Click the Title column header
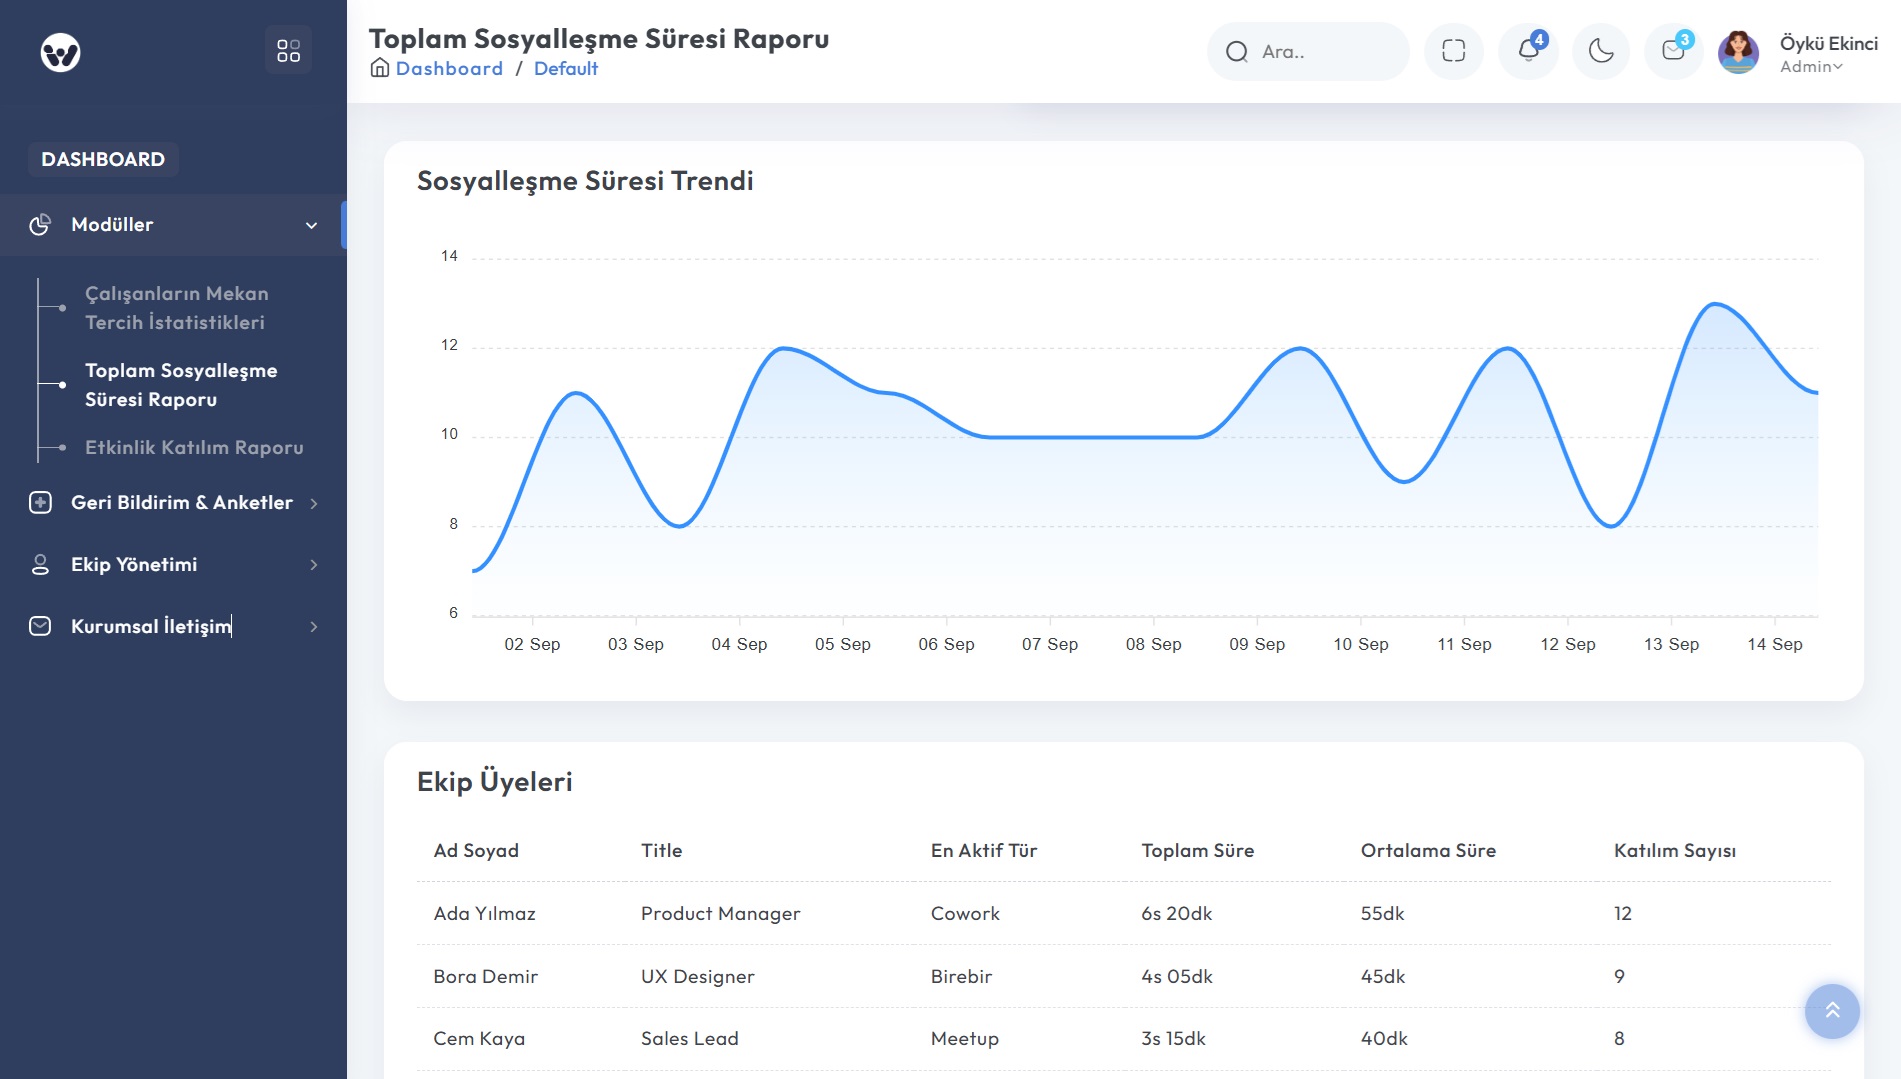This screenshot has height=1079, width=1901. 661,851
